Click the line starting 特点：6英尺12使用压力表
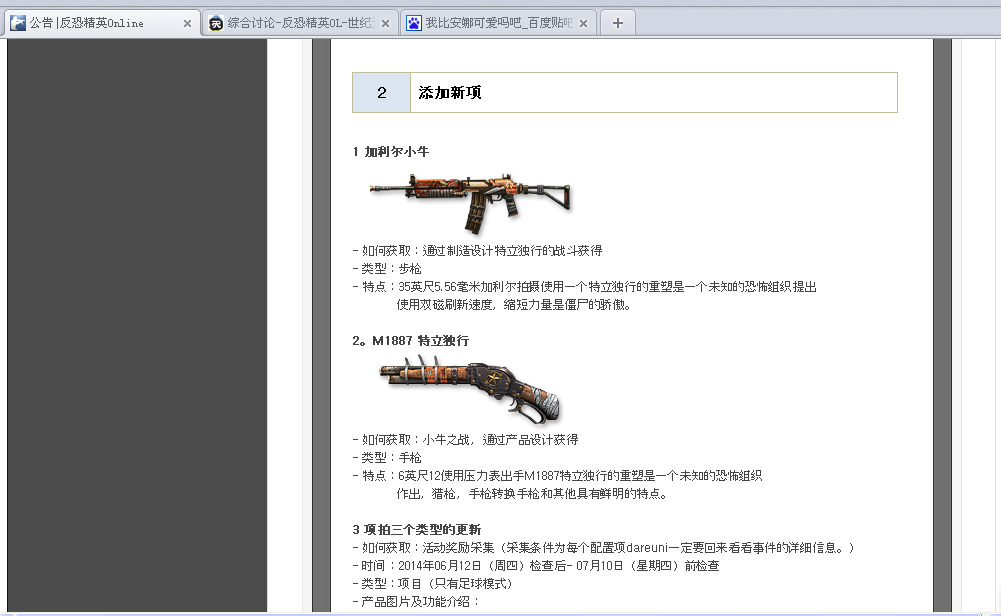 click(557, 476)
